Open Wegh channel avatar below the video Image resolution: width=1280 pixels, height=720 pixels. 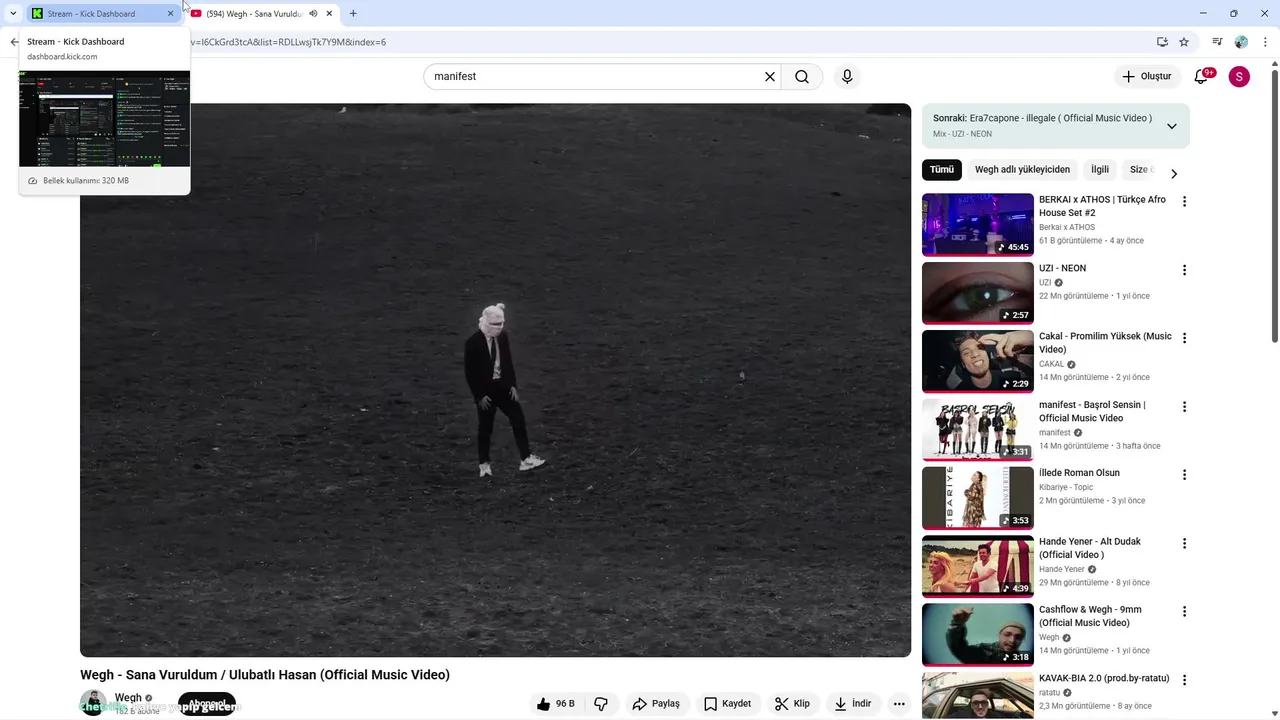pos(93,703)
